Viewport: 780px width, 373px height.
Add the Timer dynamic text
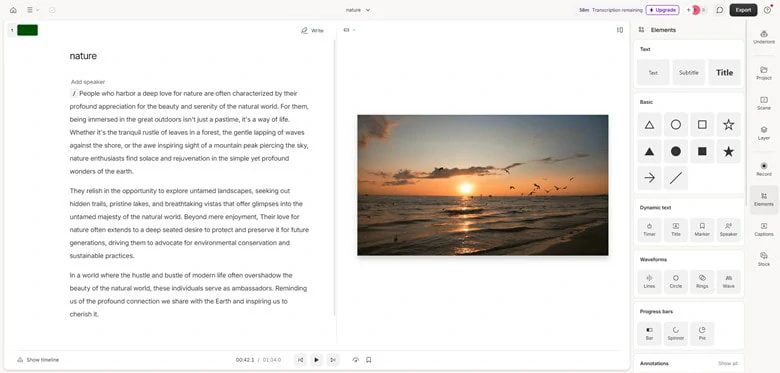point(649,230)
